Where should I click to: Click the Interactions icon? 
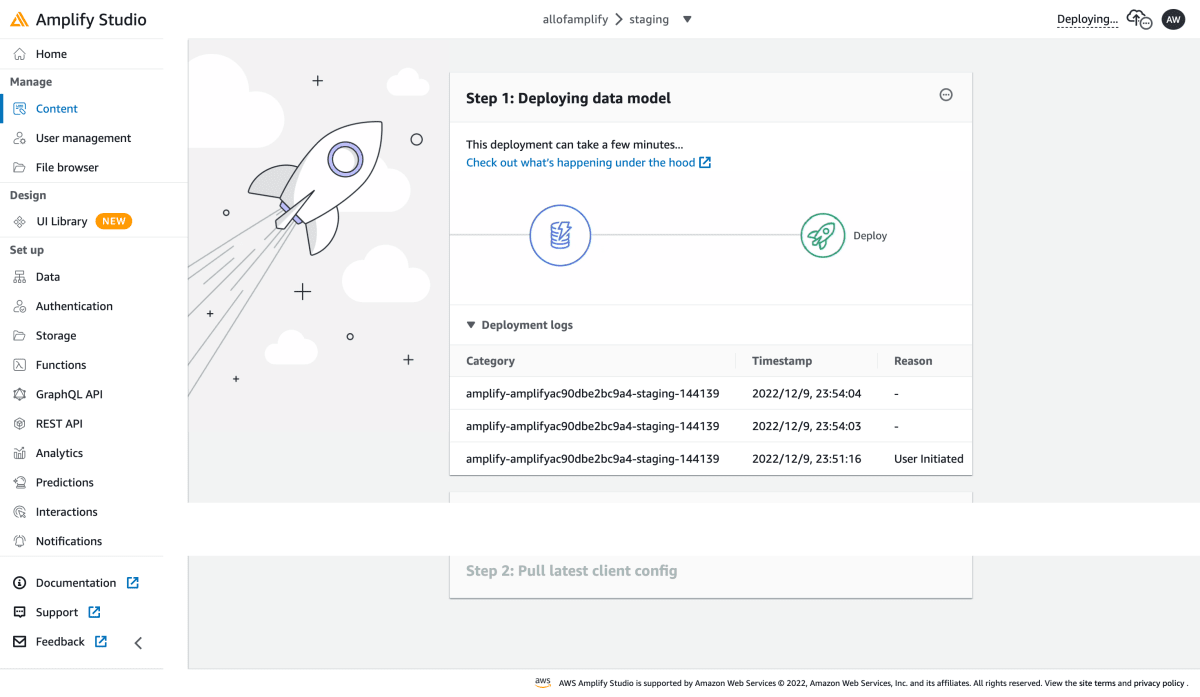point(19,512)
